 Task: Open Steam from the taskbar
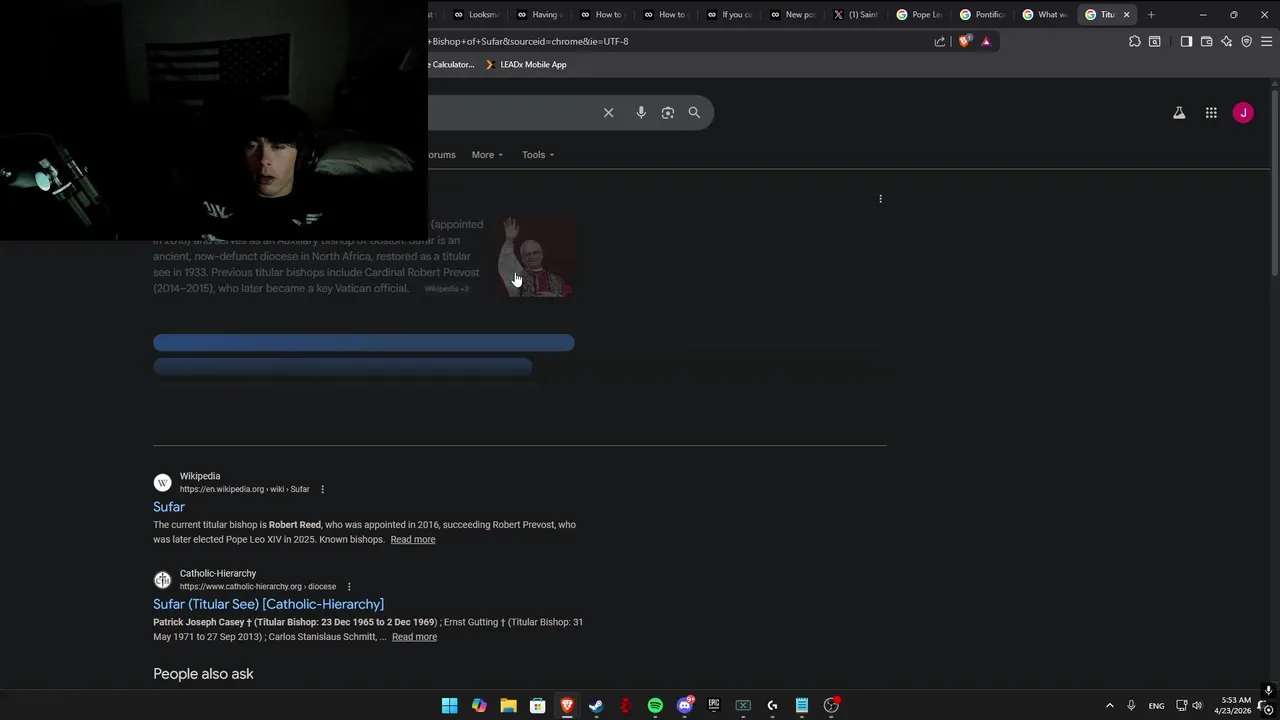596,706
